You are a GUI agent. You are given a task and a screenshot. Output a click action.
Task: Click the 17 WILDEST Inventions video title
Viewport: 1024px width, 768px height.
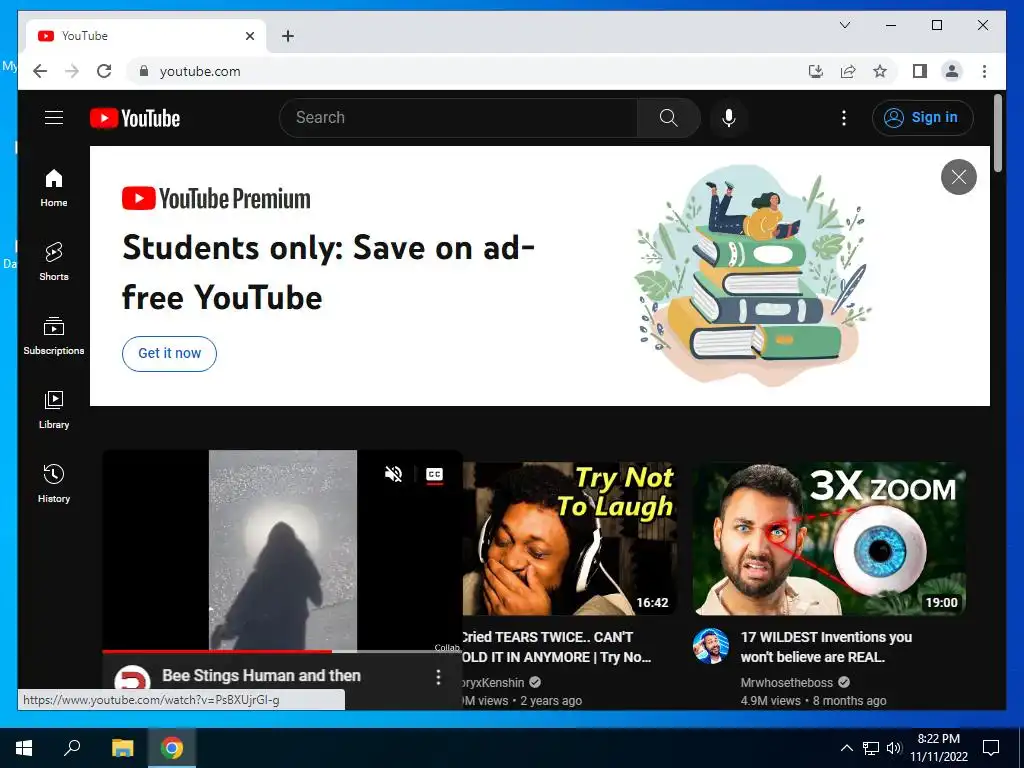click(826, 647)
